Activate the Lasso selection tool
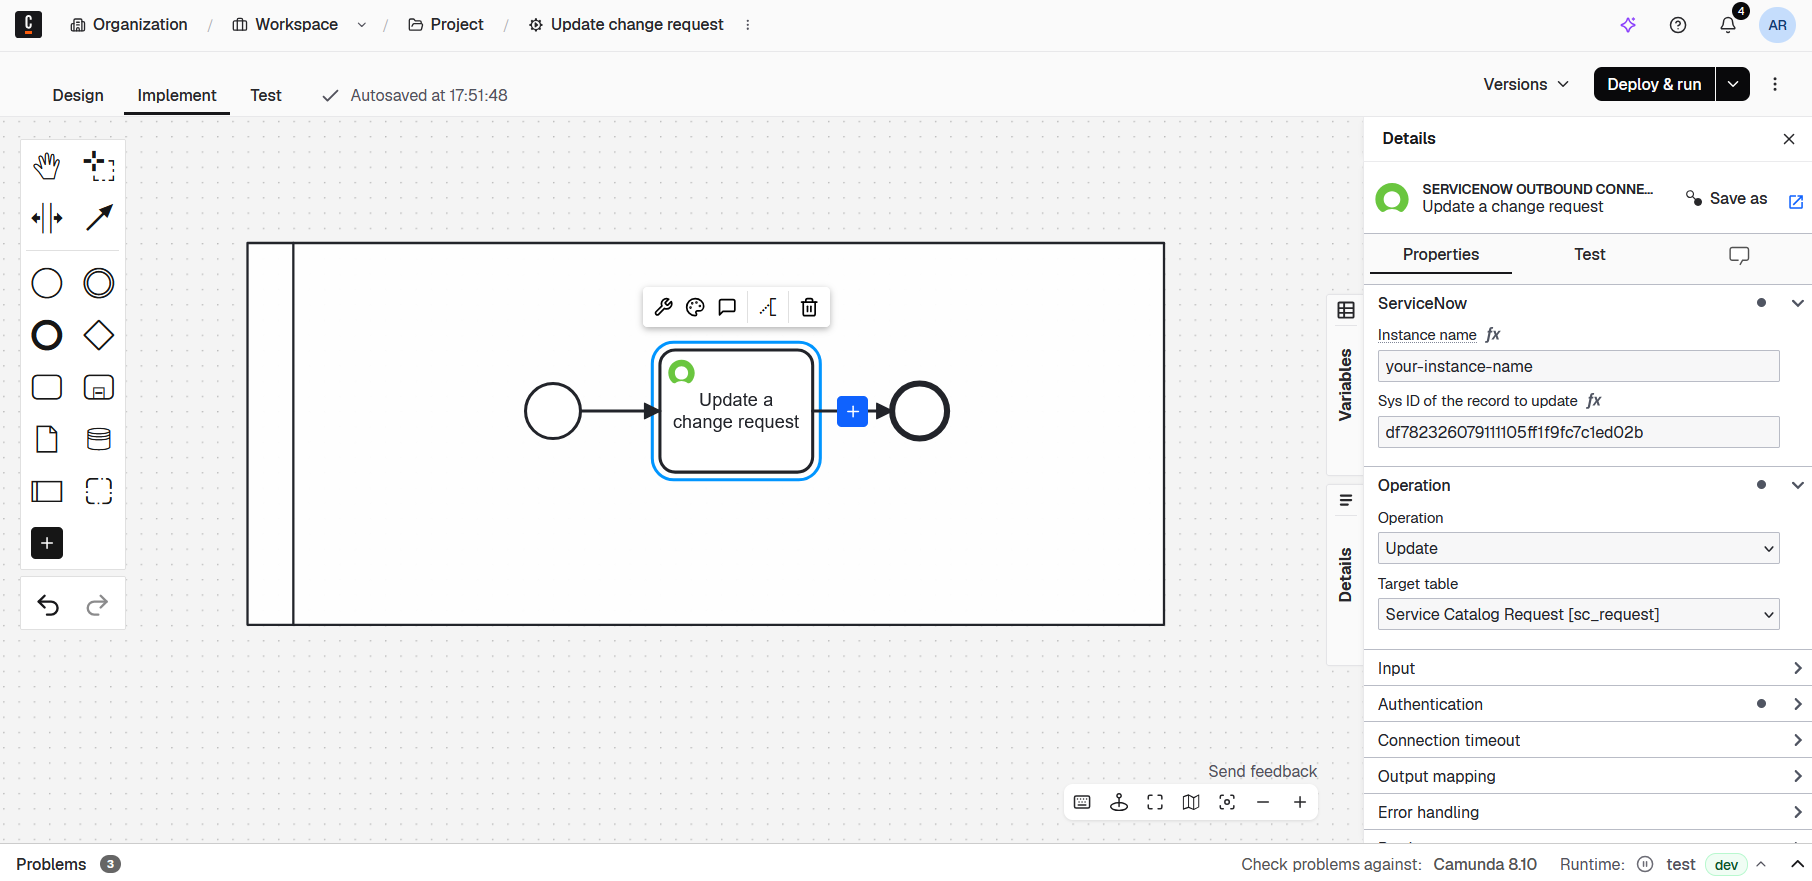Image resolution: width=1812 pixels, height=881 pixels. (x=99, y=166)
